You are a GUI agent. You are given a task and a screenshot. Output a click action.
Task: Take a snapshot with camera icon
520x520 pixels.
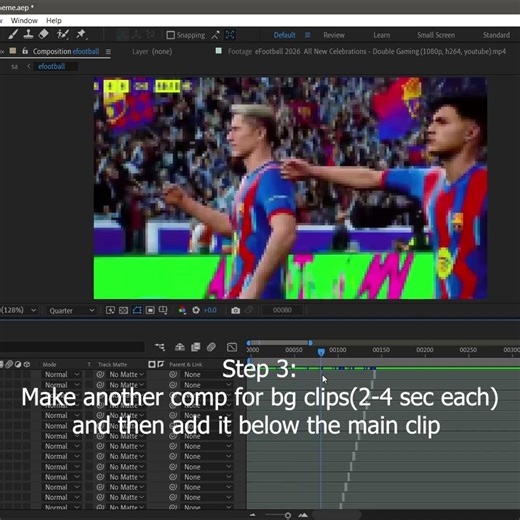(x=236, y=310)
